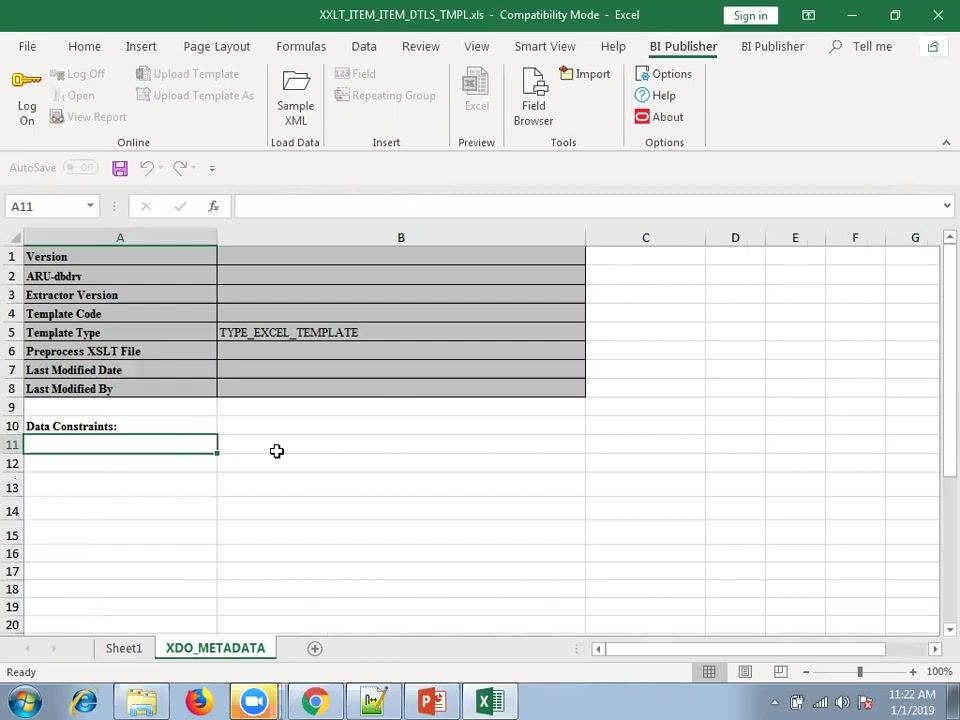
Task: Click Upload Template As
Action: [195, 95]
